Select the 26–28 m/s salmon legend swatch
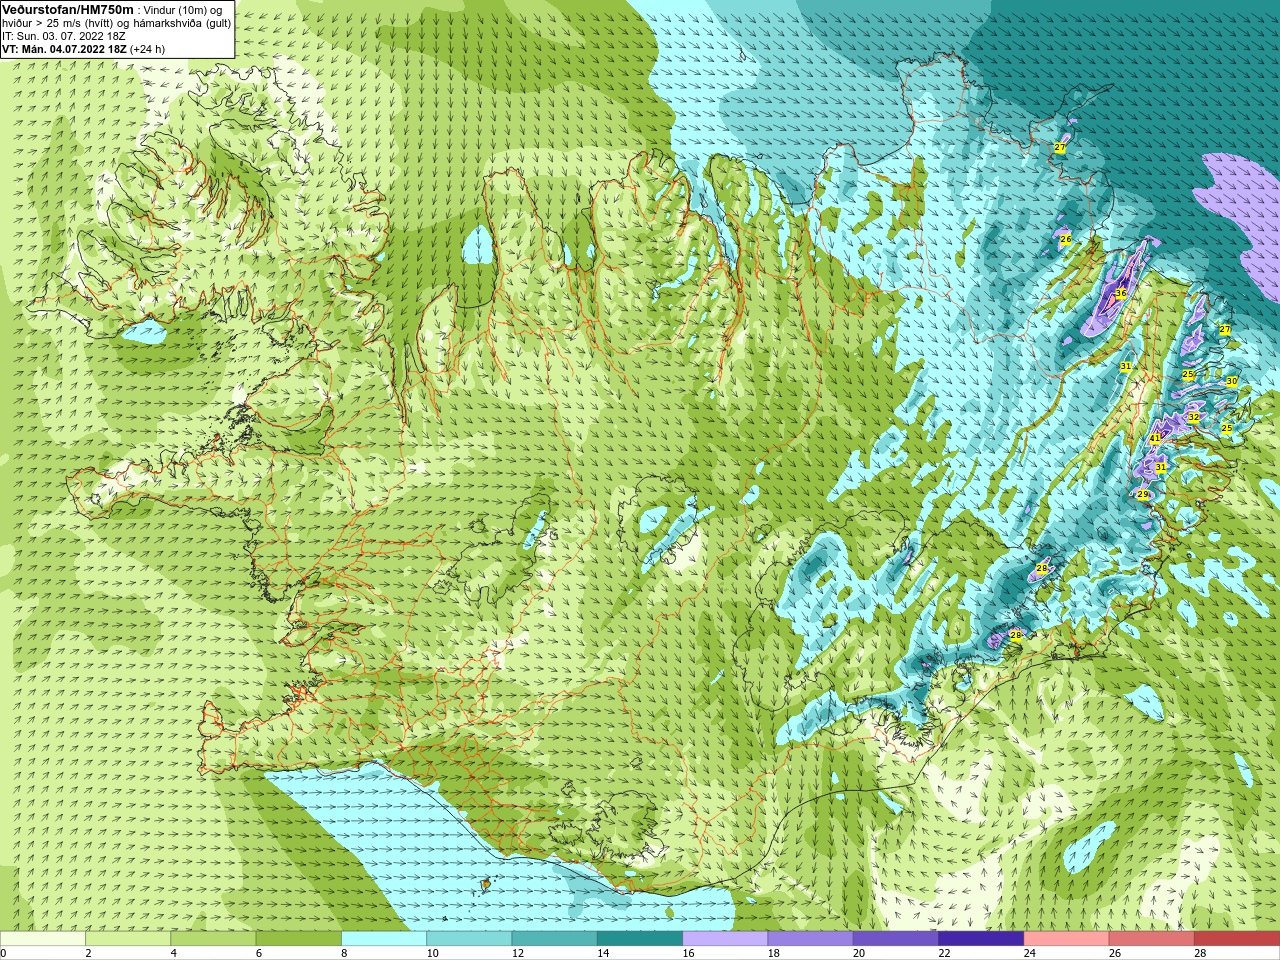1280x960 pixels. coord(1152,939)
